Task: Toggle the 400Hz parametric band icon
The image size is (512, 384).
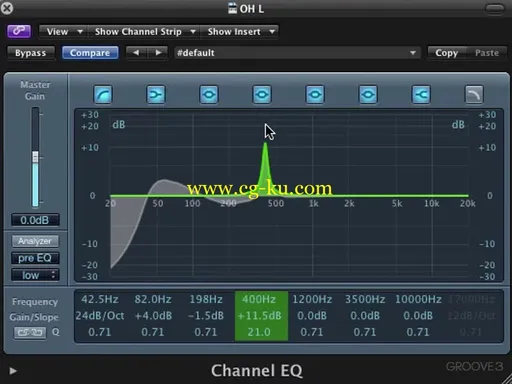Action: pos(262,95)
